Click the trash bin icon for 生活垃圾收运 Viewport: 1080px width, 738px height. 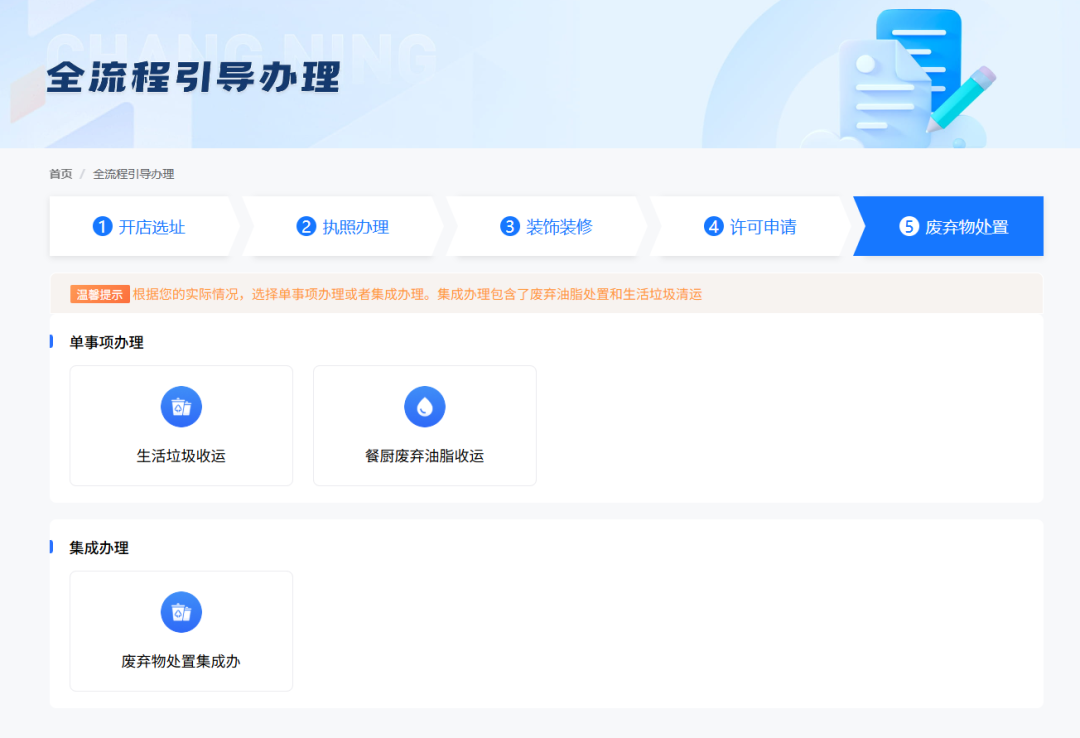coord(181,407)
